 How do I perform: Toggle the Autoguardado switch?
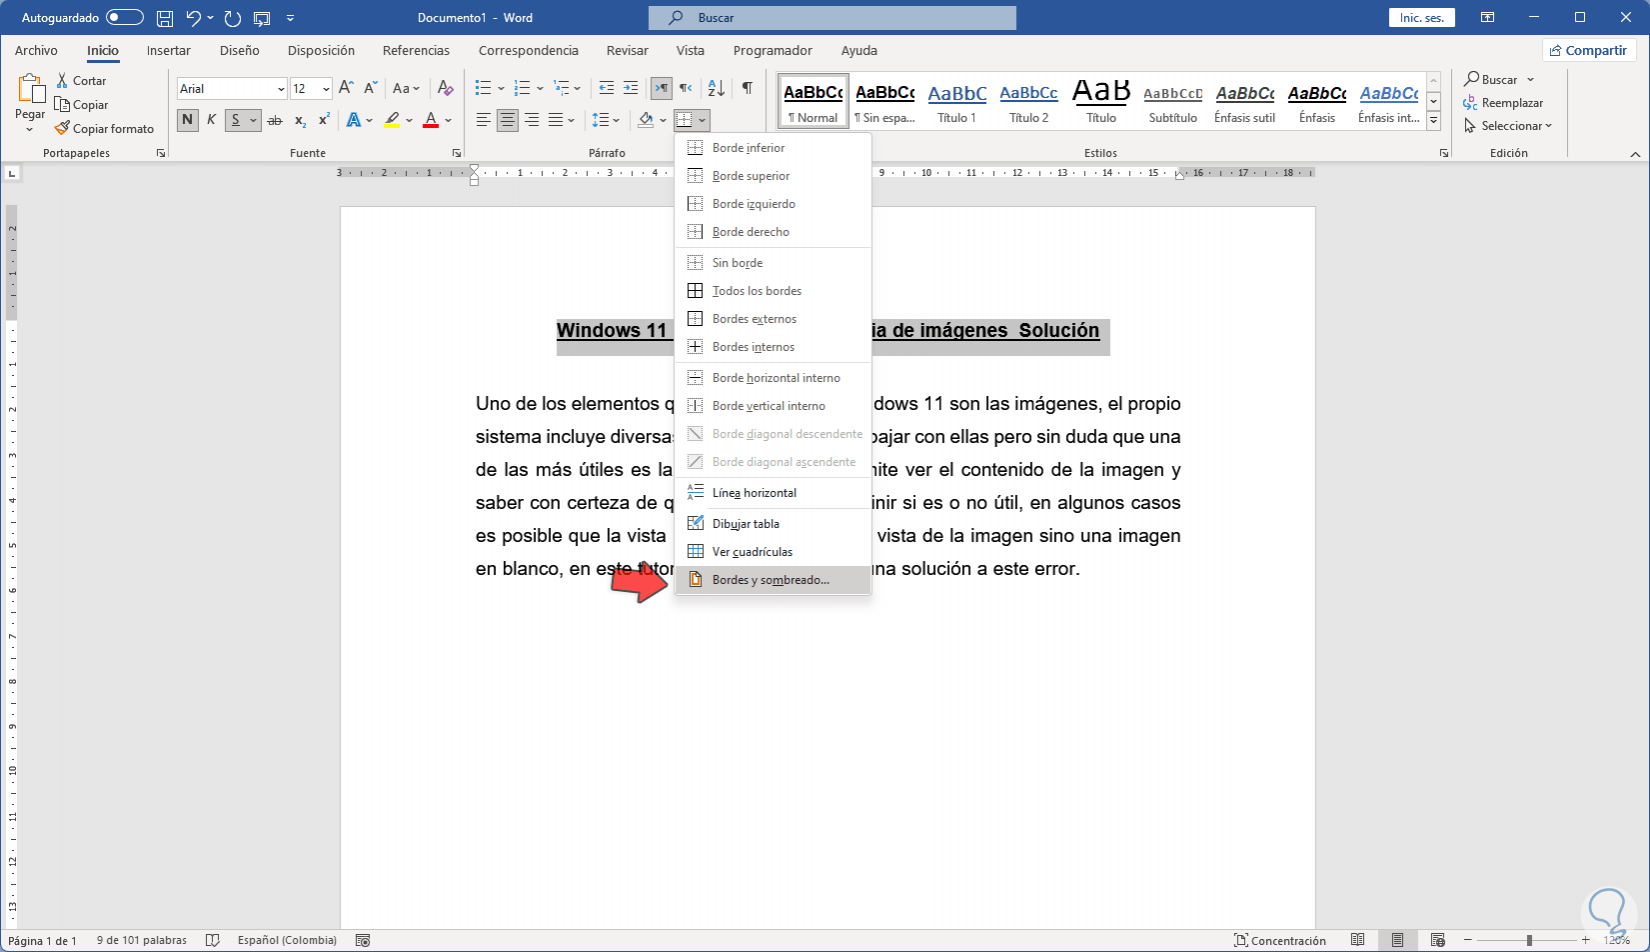point(125,18)
